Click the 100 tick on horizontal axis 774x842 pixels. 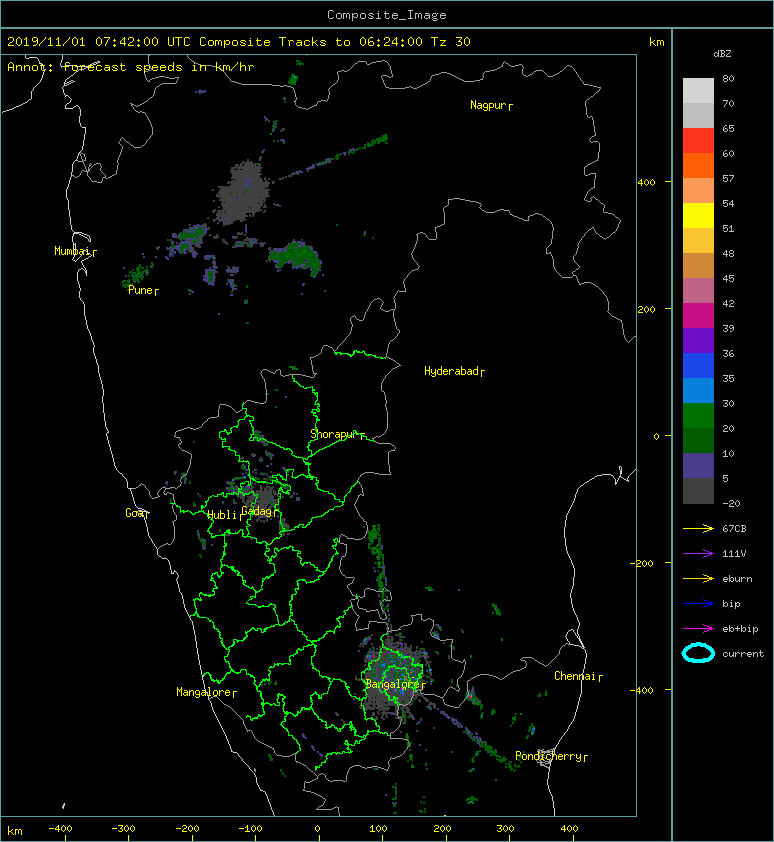[x=379, y=829]
